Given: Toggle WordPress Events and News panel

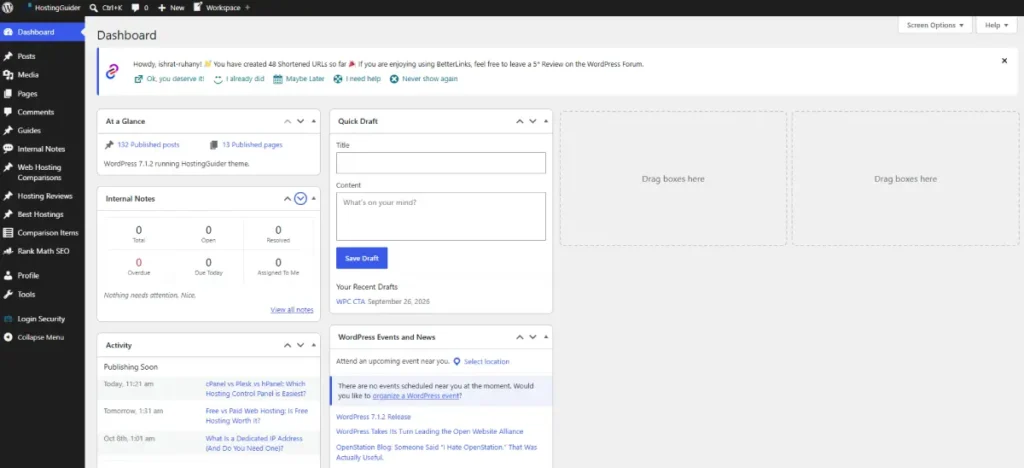Looking at the screenshot, I should [x=546, y=337].
